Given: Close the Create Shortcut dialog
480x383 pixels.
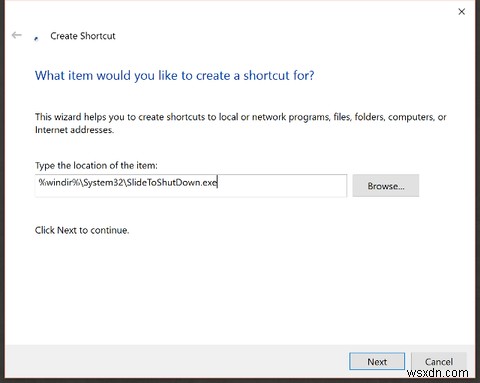Looking at the screenshot, I should pyautogui.click(x=461, y=12).
